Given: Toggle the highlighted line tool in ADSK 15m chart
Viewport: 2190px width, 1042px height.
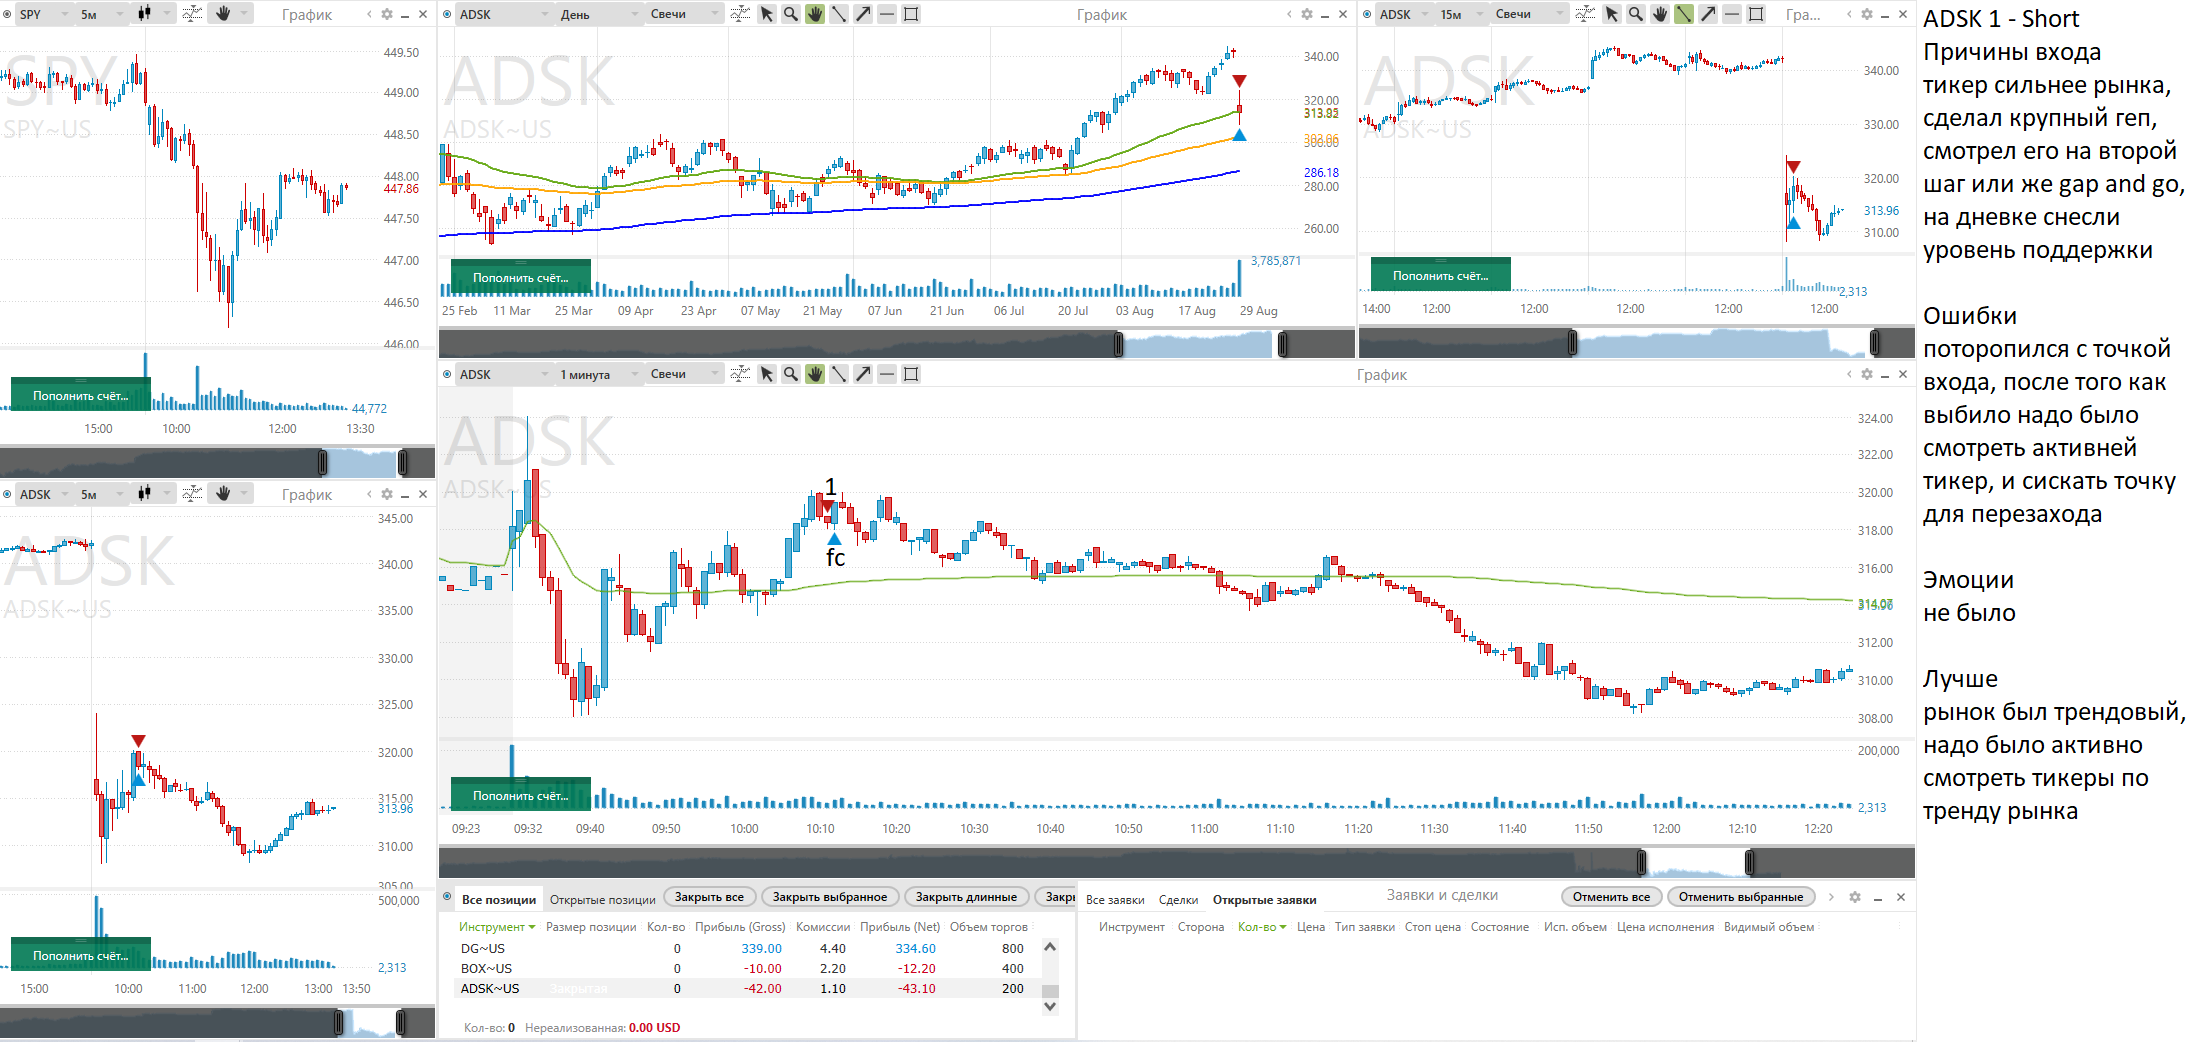Looking at the screenshot, I should click(x=1684, y=14).
